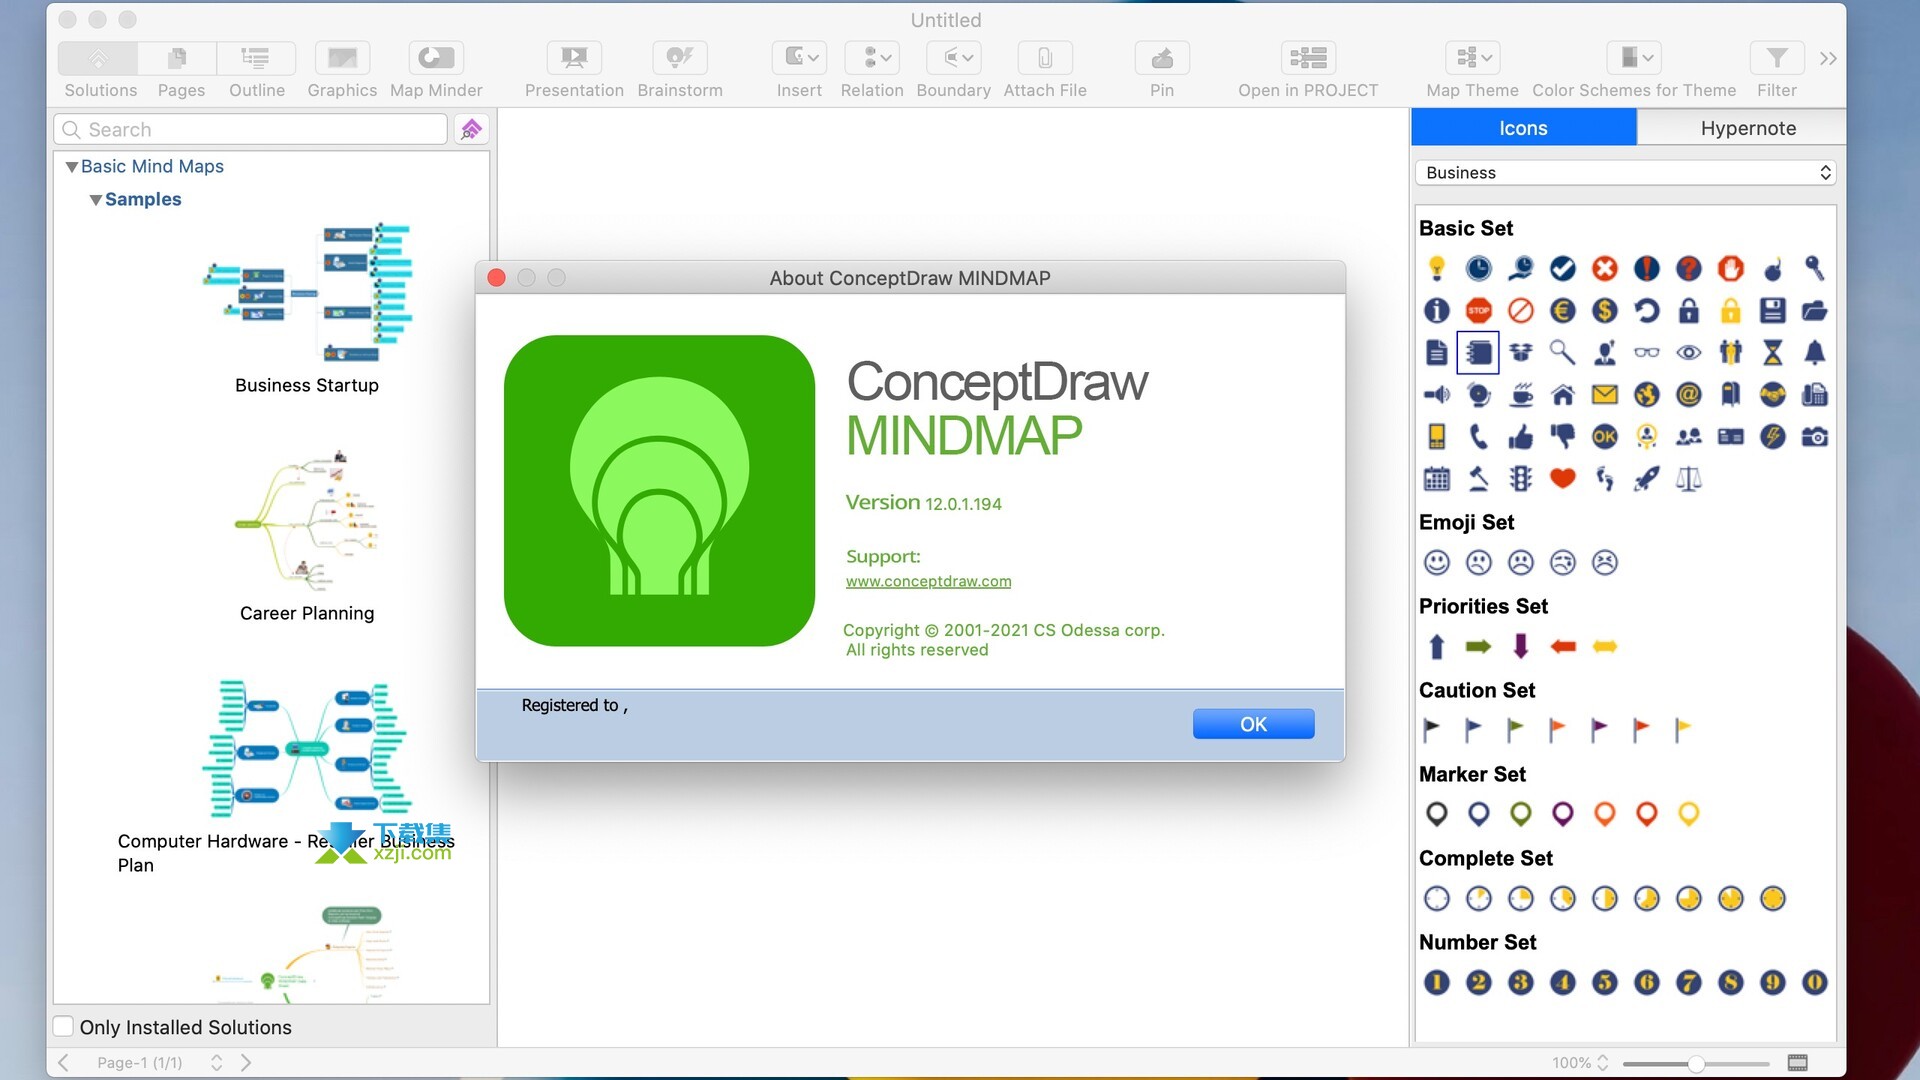Switch to the Hypernote tab
Image resolution: width=1920 pixels, height=1080 pixels.
pos(1748,128)
